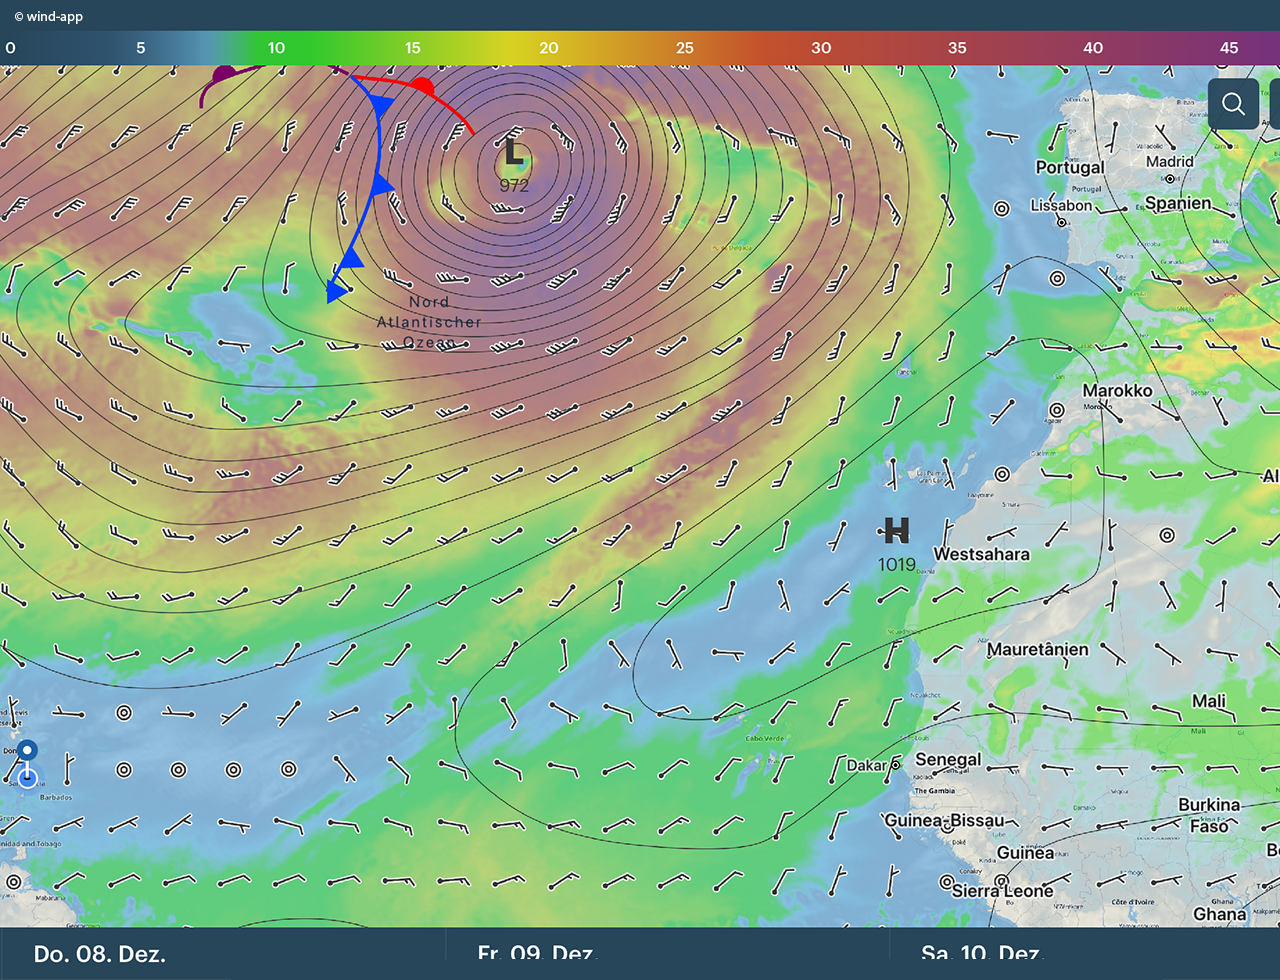
Task: Click the Madrid city label
Action: tap(1170, 161)
